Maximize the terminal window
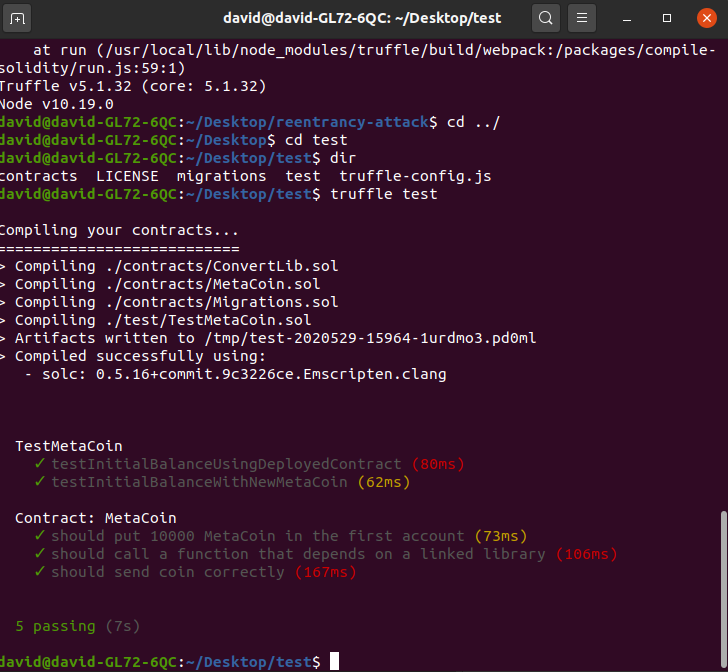 coord(667,19)
